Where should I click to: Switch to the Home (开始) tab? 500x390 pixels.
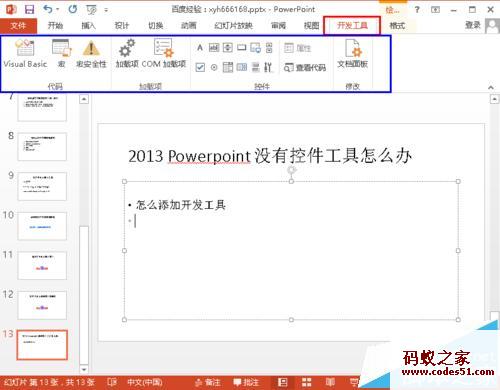point(55,26)
